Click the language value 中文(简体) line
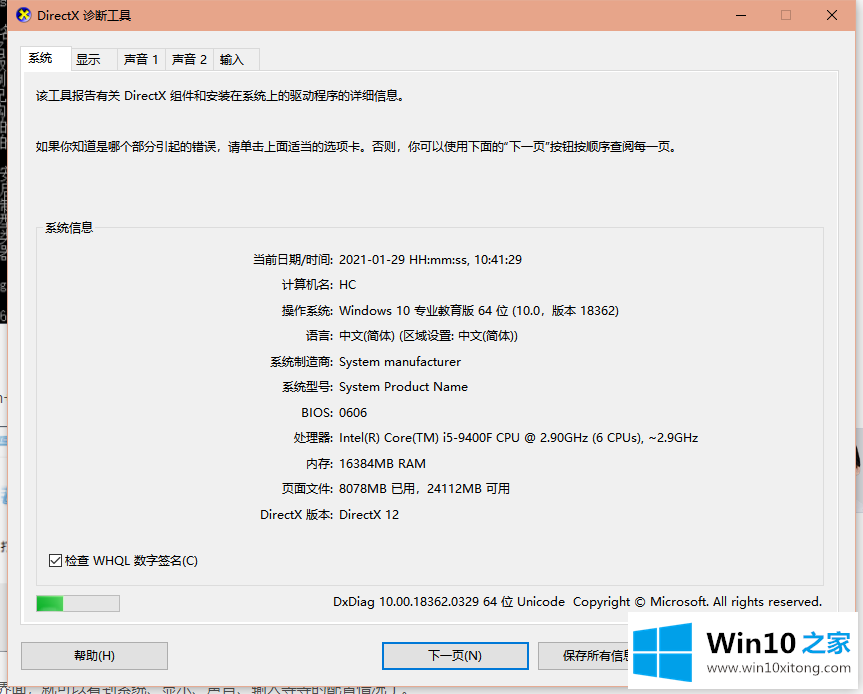 point(428,336)
